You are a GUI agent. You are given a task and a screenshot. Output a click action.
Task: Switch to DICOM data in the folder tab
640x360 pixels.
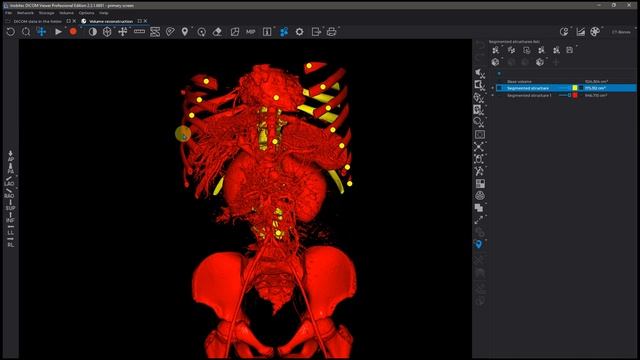(38, 21)
